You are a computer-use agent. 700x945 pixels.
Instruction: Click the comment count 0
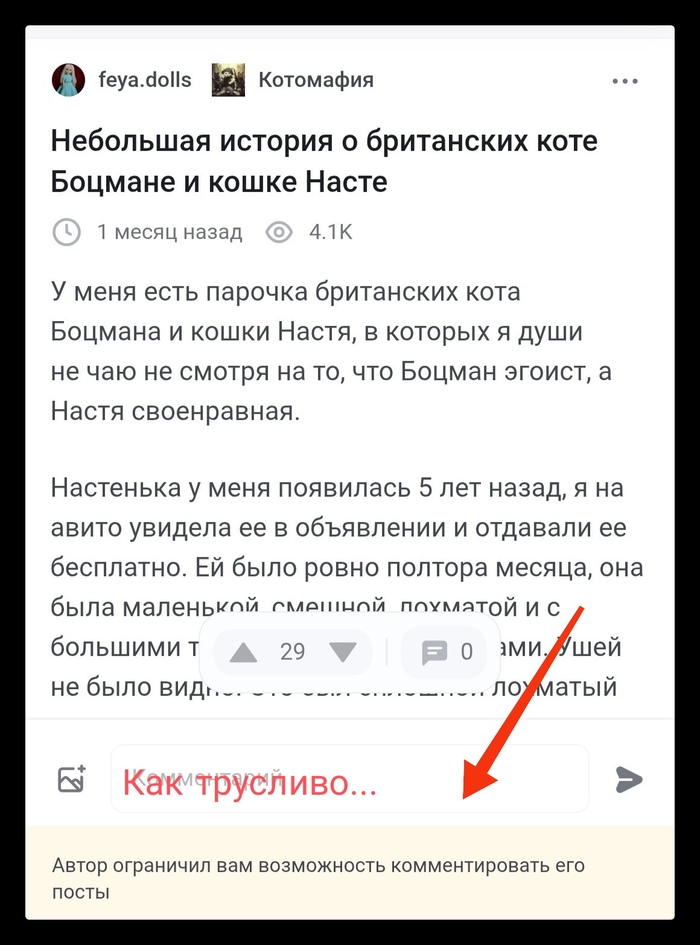pyautogui.click(x=467, y=652)
